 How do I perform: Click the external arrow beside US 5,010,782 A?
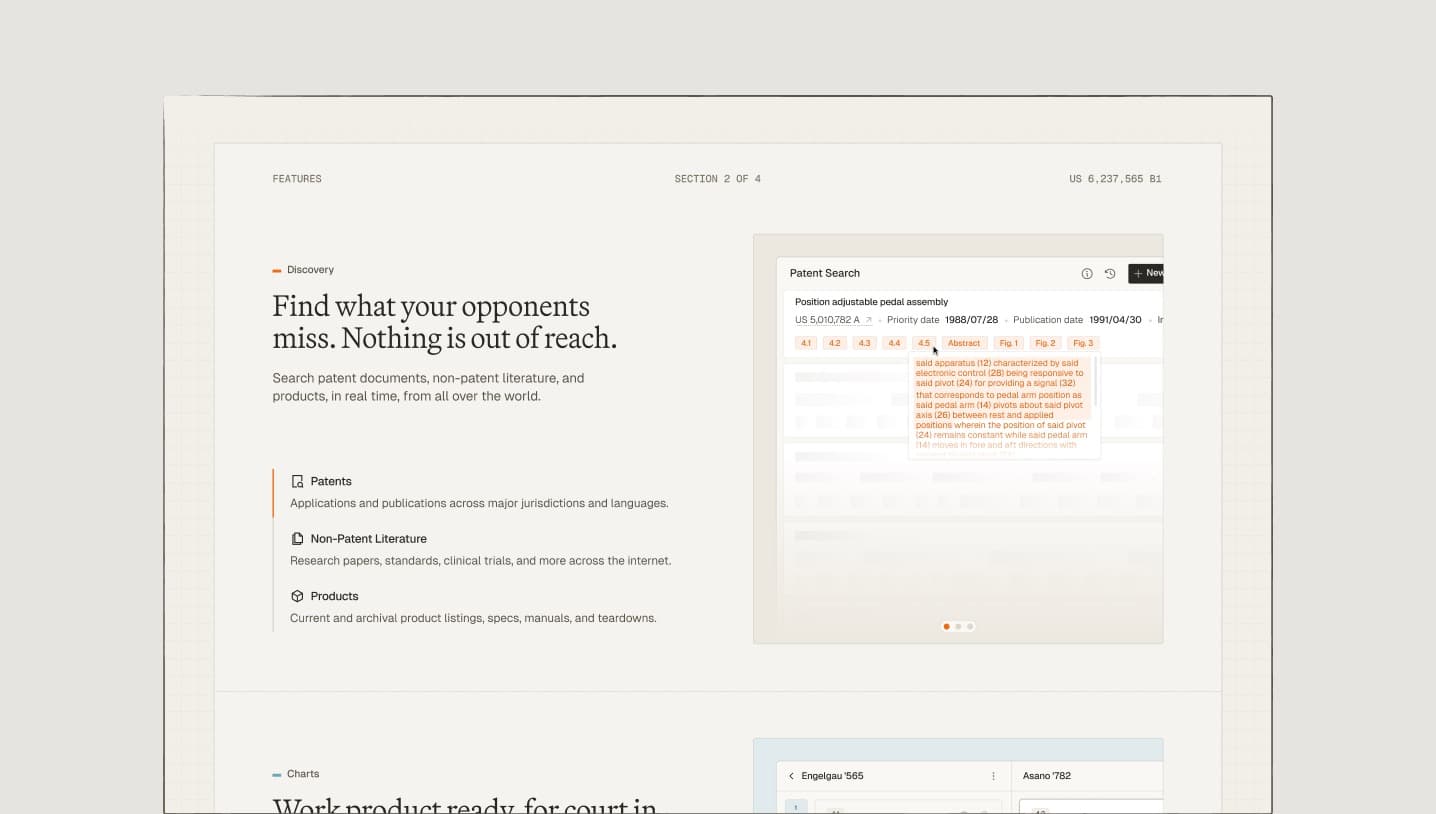click(x=868, y=320)
